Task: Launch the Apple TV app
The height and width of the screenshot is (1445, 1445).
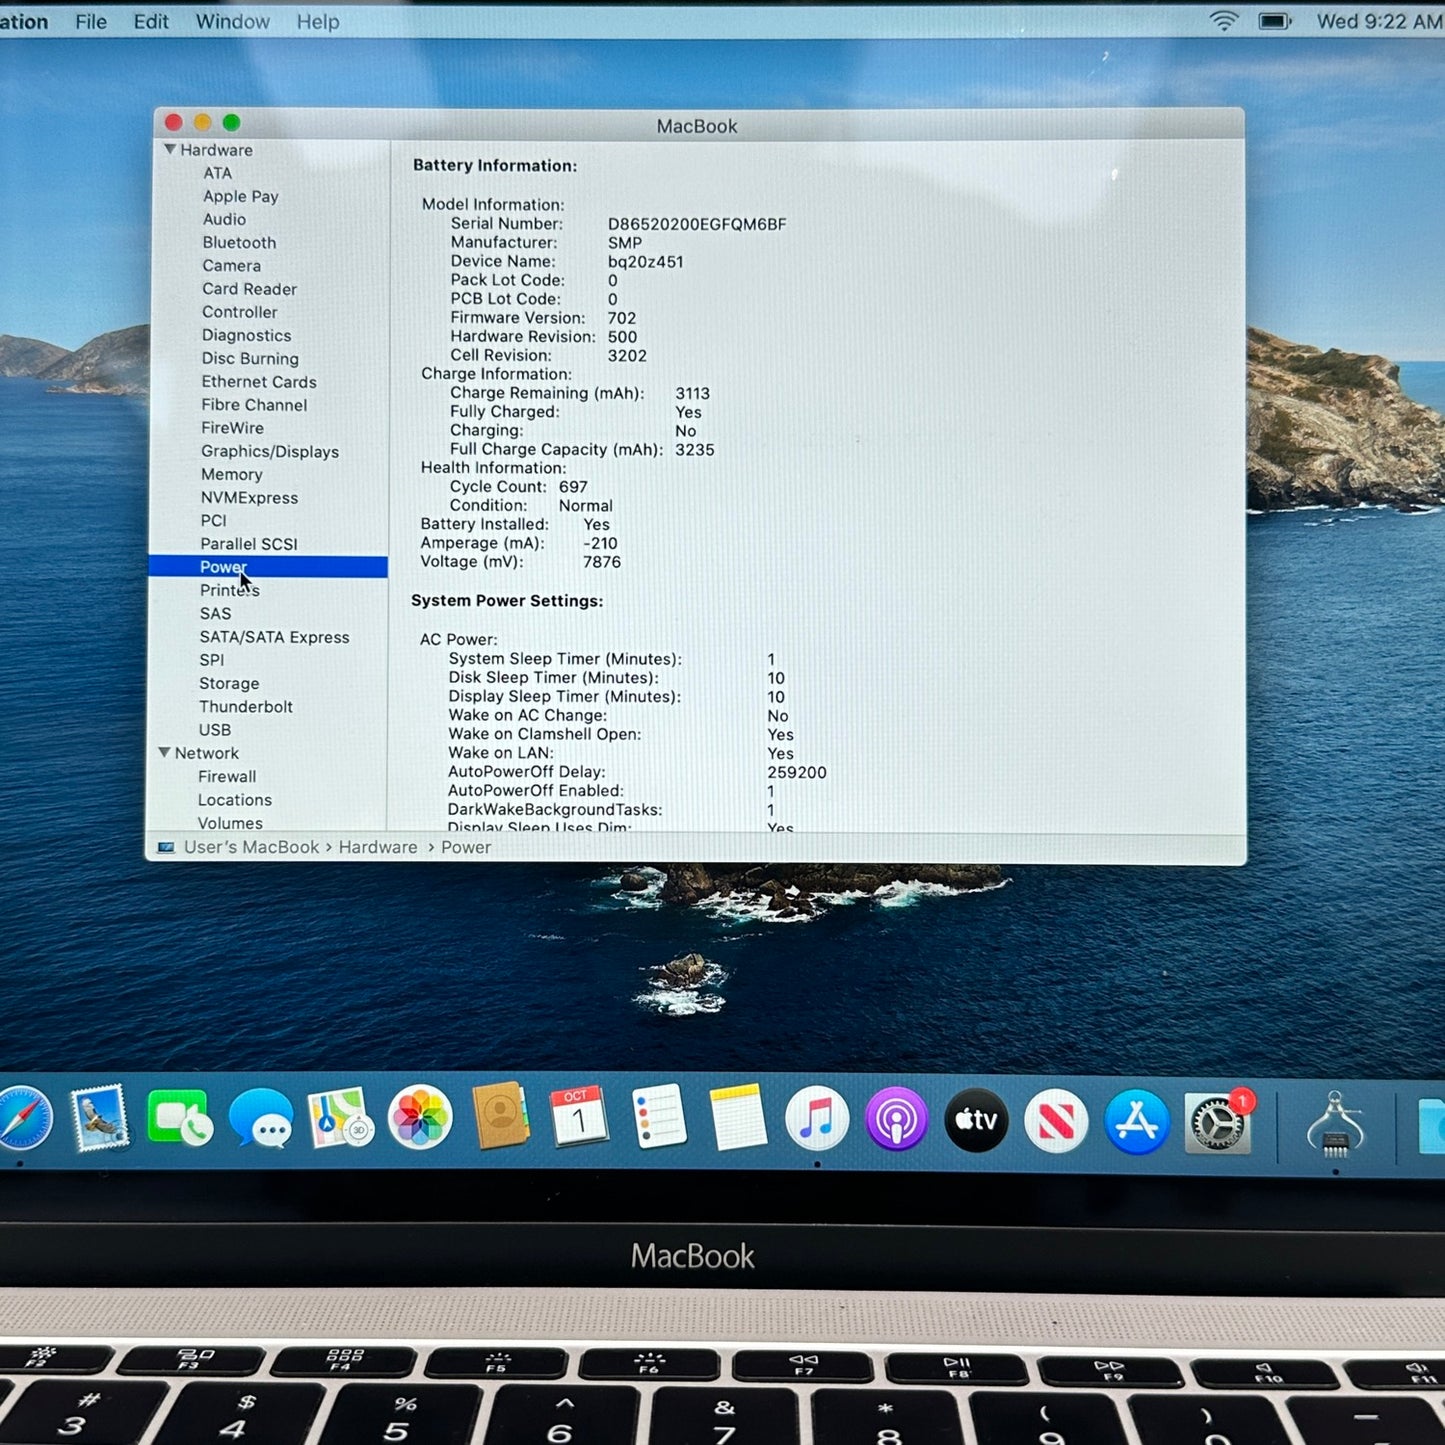Action: (x=976, y=1120)
